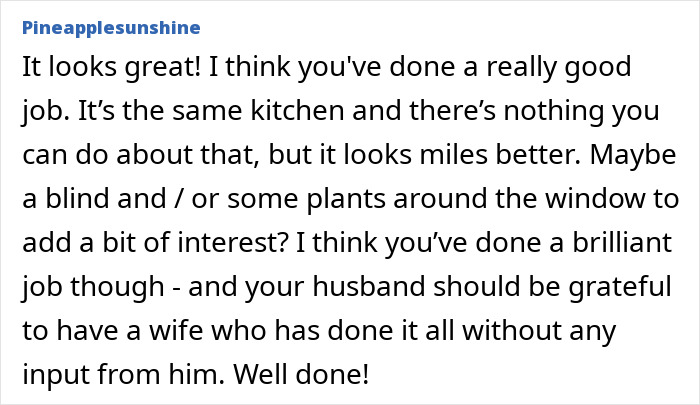This screenshot has width=700, height=405.
Task: Select the word "plants" in the comment
Action: pyautogui.click(x=346, y=199)
